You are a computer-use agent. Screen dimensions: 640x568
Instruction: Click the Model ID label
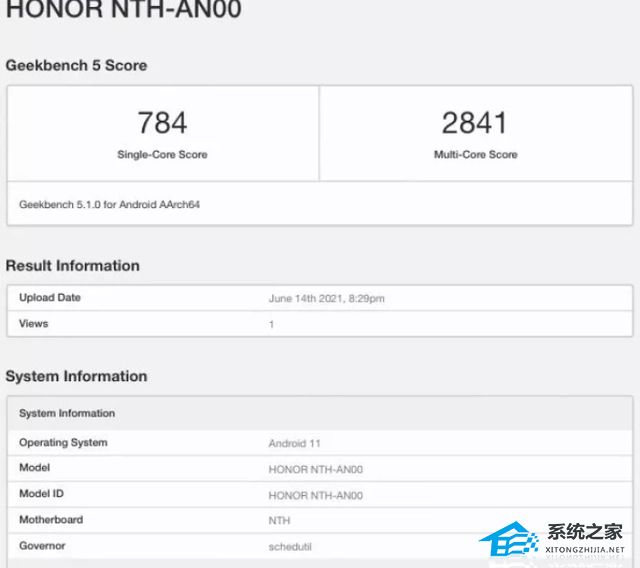click(x=41, y=494)
